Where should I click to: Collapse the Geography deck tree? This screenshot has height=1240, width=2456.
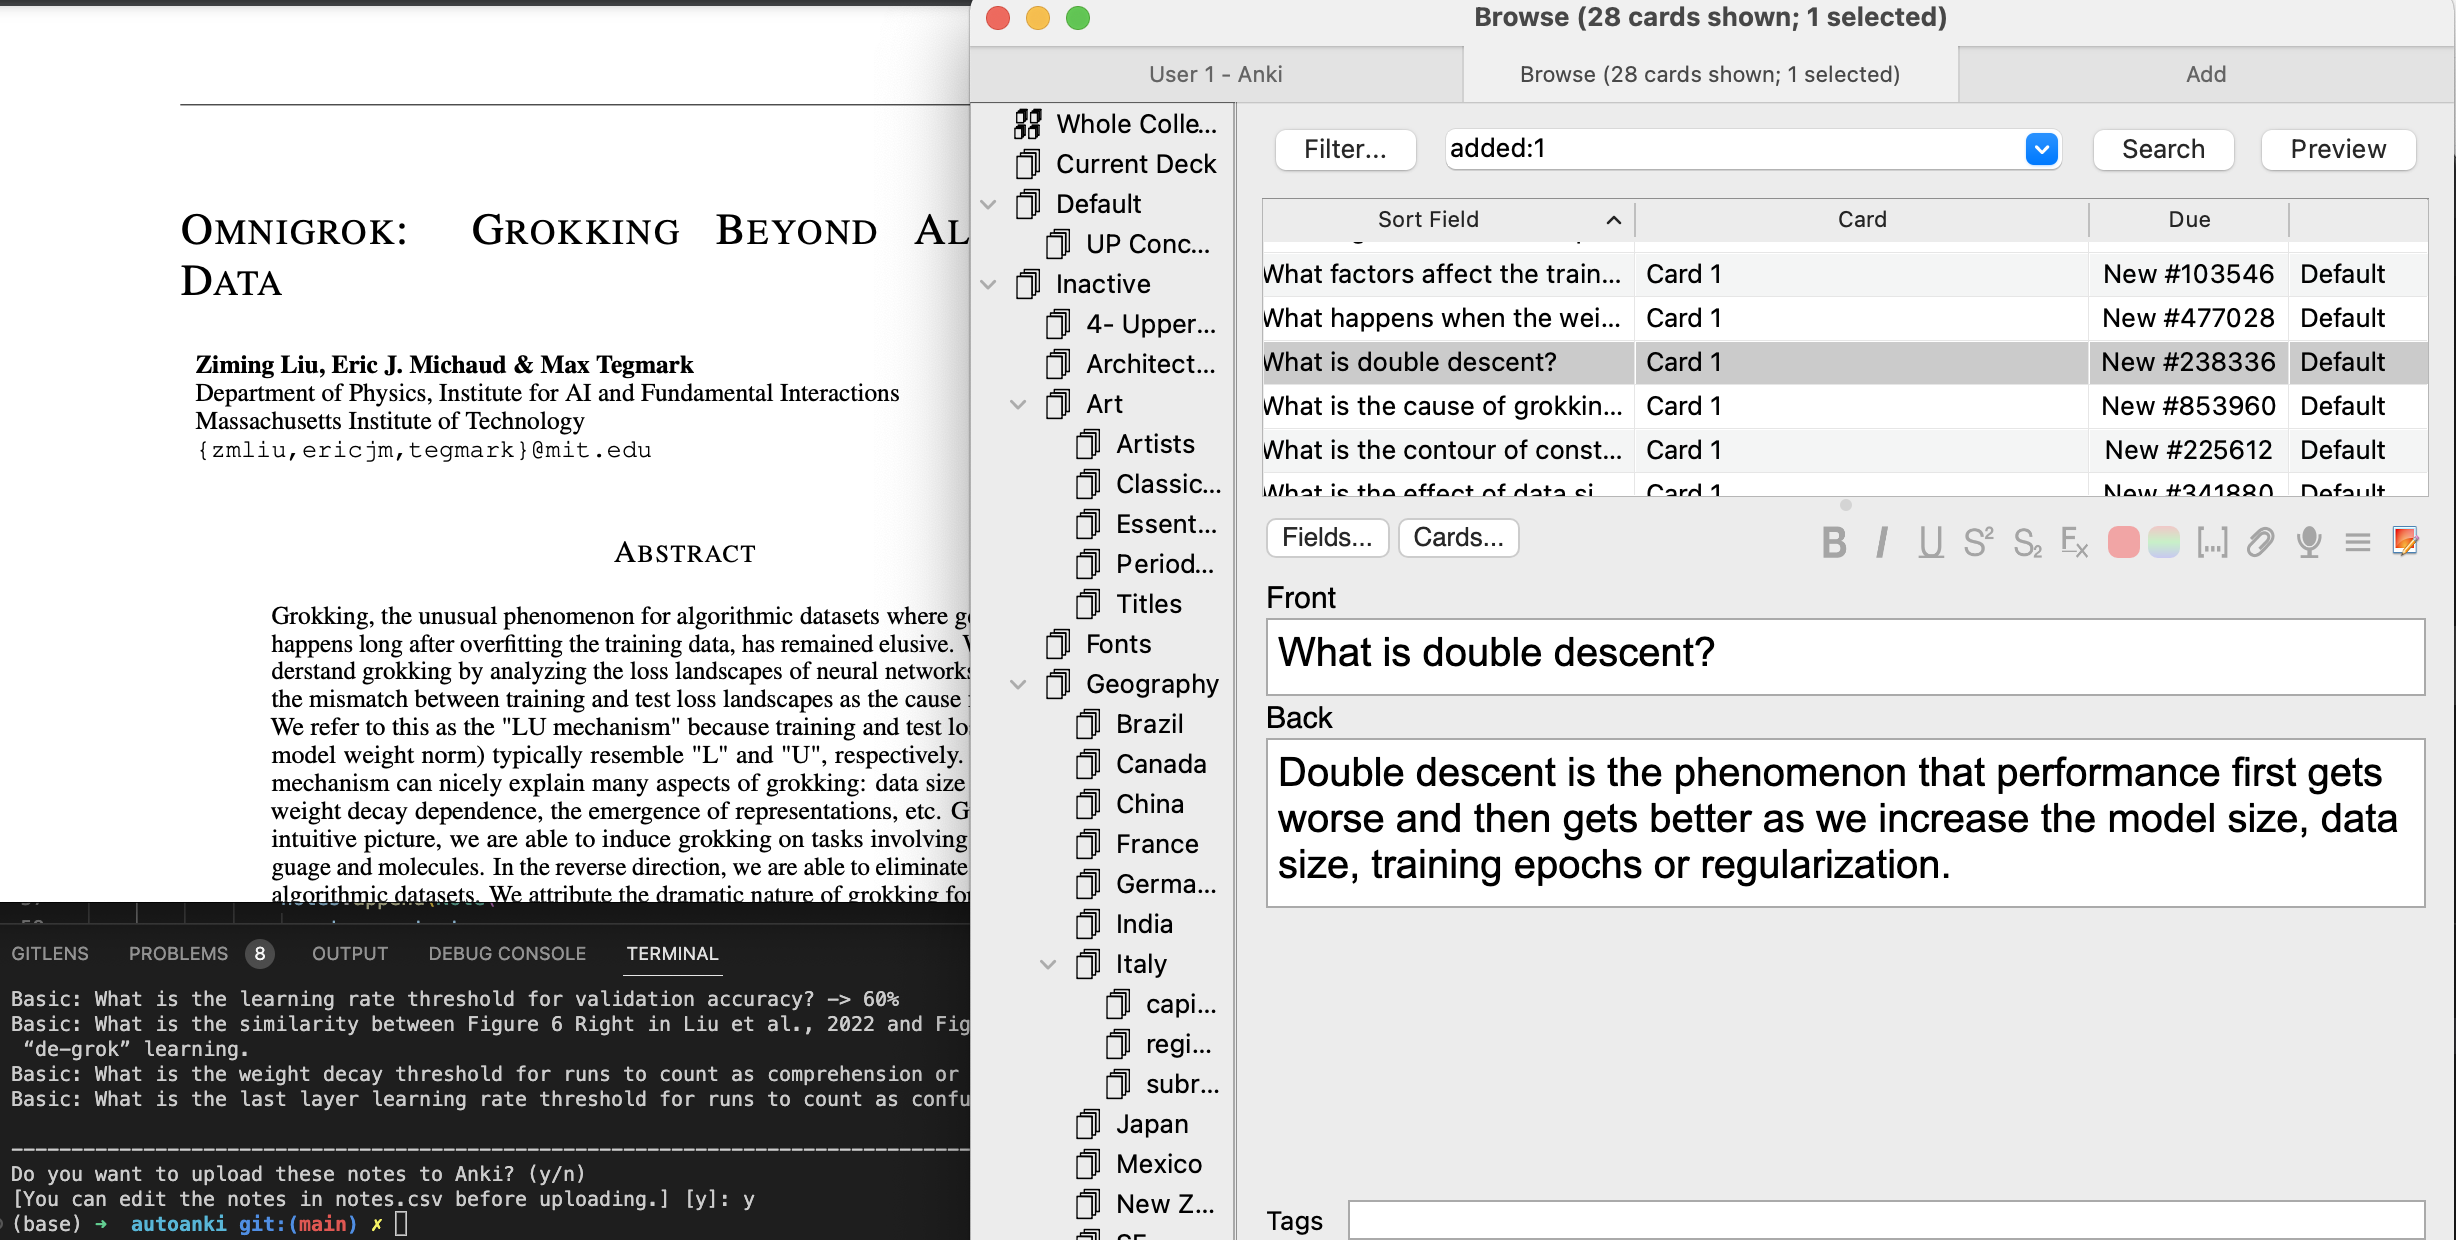1018,684
